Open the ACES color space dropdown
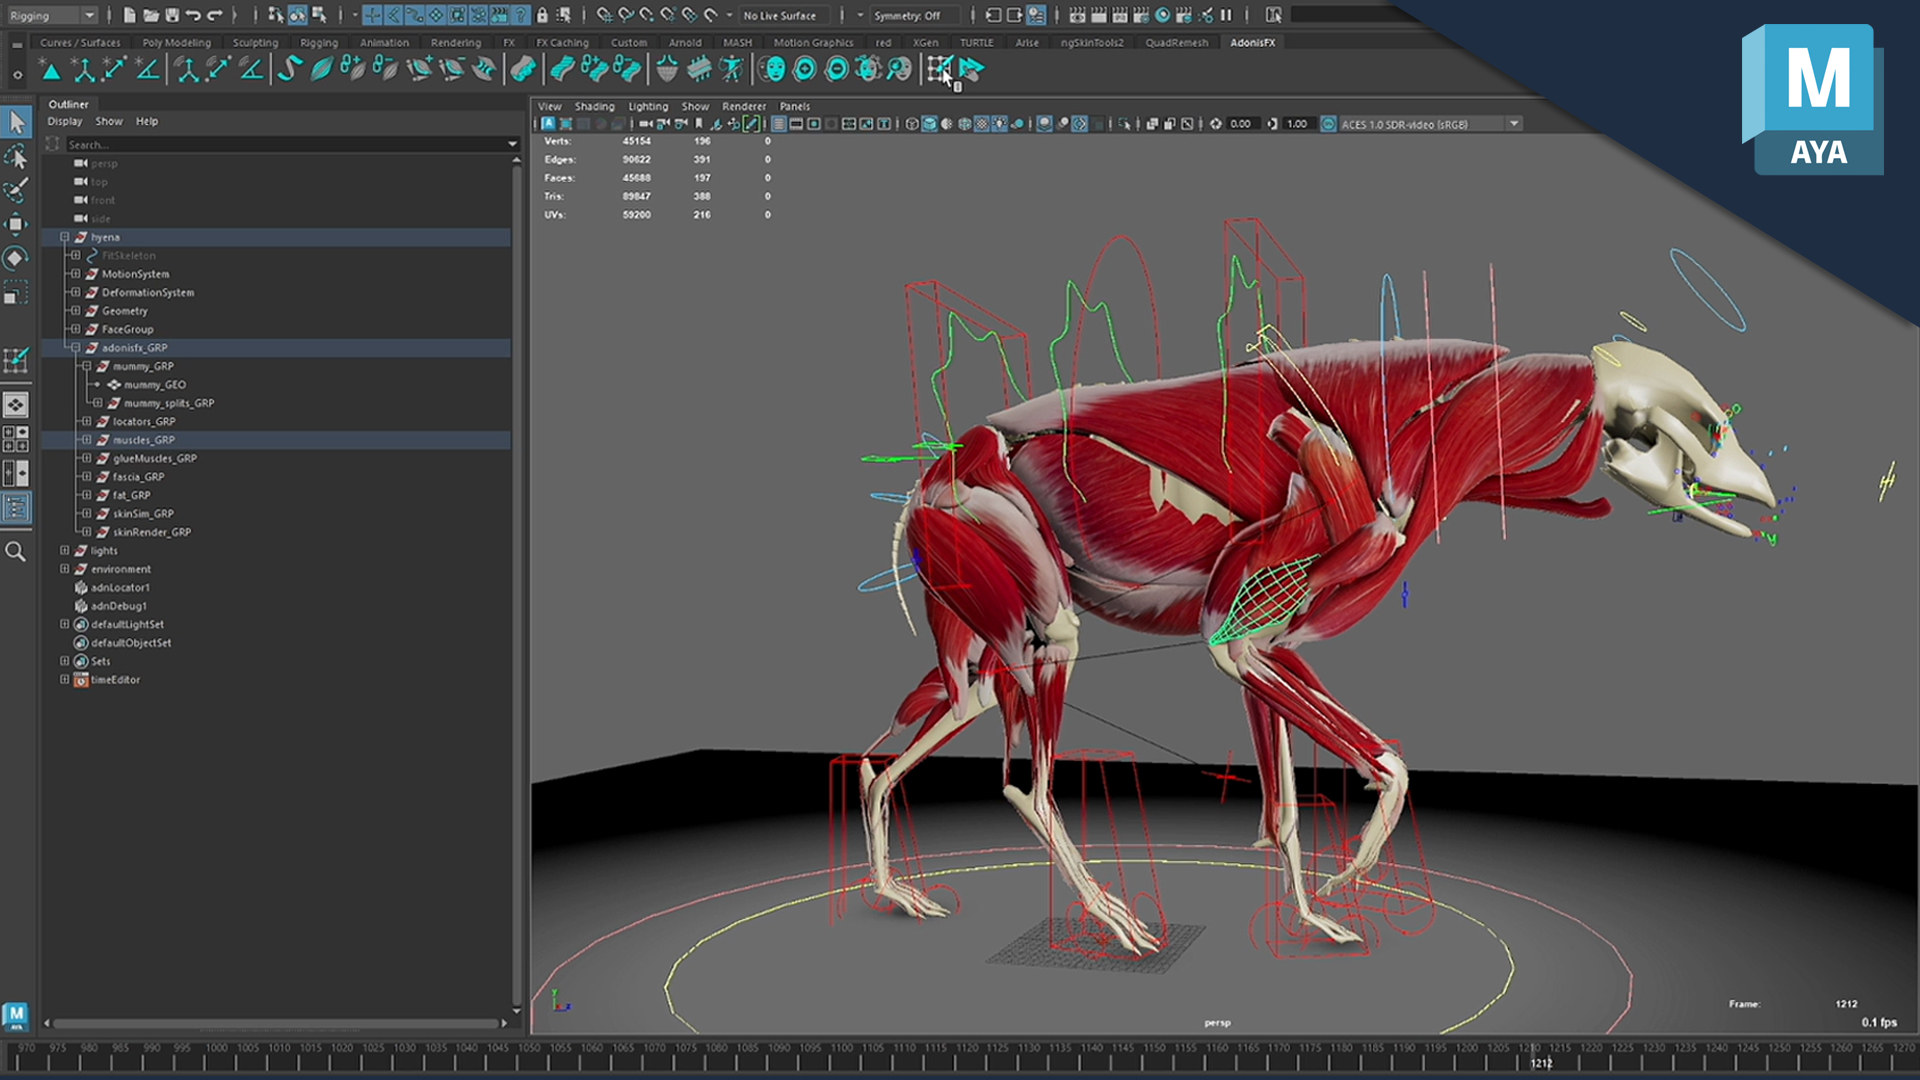Viewport: 1920px width, 1080px height. (x=1514, y=124)
